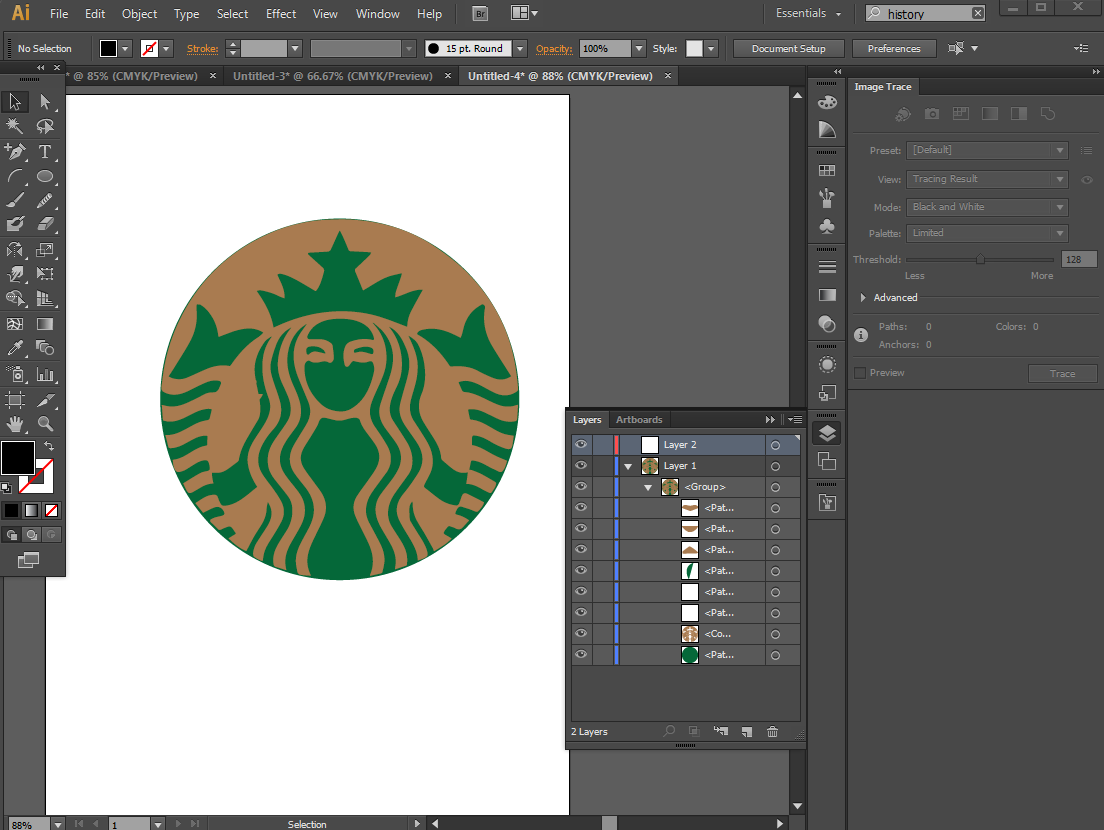Open the brush definition dropdown 15 pt. Round
Viewport: 1104px width, 830px height.
pyautogui.click(x=520, y=49)
